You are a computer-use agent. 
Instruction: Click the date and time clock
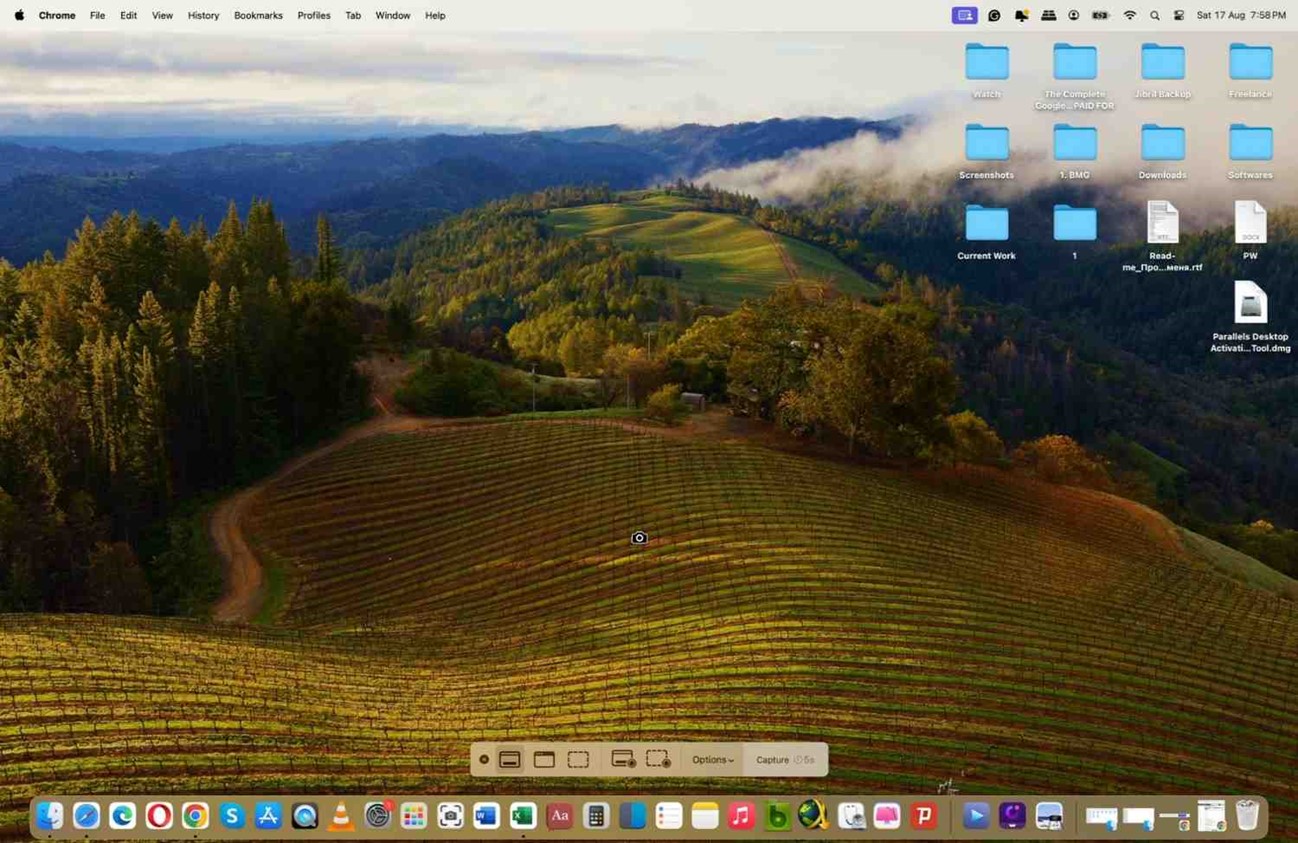coord(1241,15)
